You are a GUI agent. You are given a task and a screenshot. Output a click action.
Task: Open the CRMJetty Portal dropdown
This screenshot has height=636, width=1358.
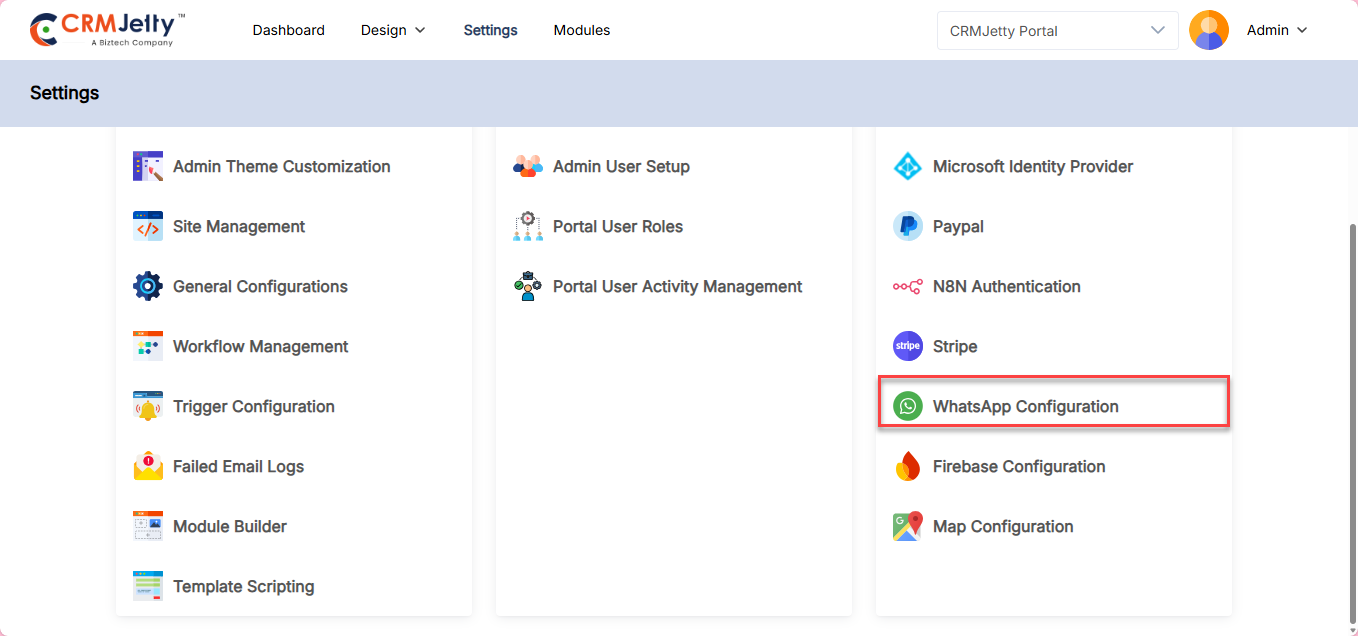click(1057, 31)
